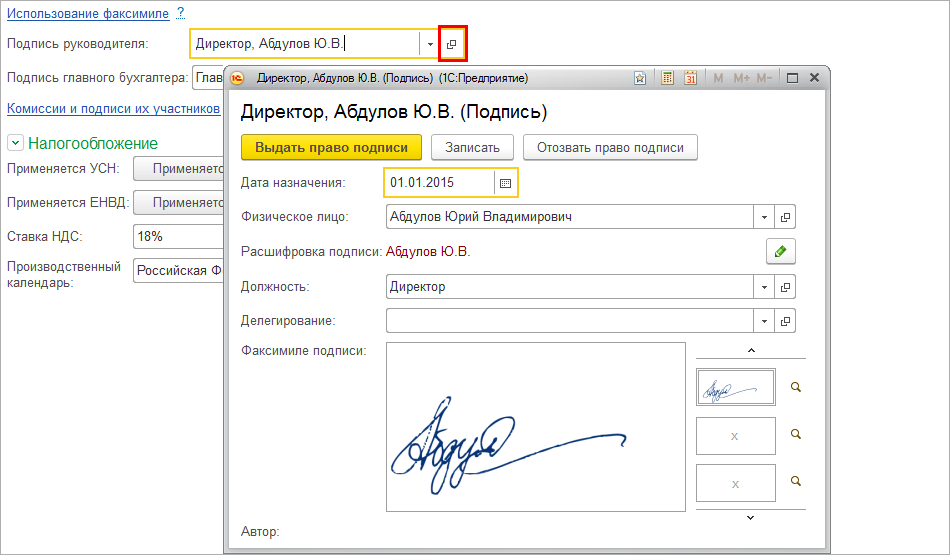Click the Дата назначения date field
The width and height of the screenshot is (950, 555).
pyautogui.click(x=439, y=182)
